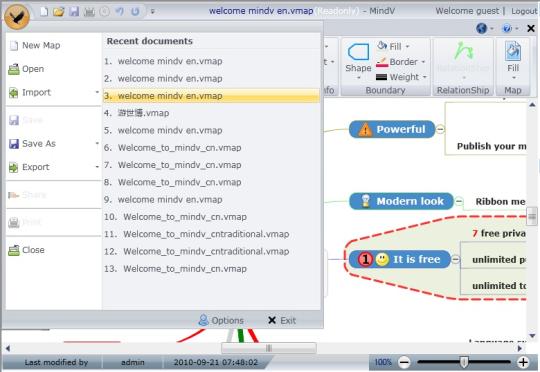Click the zoom out minus button
The image size is (540, 372).
tap(404, 362)
